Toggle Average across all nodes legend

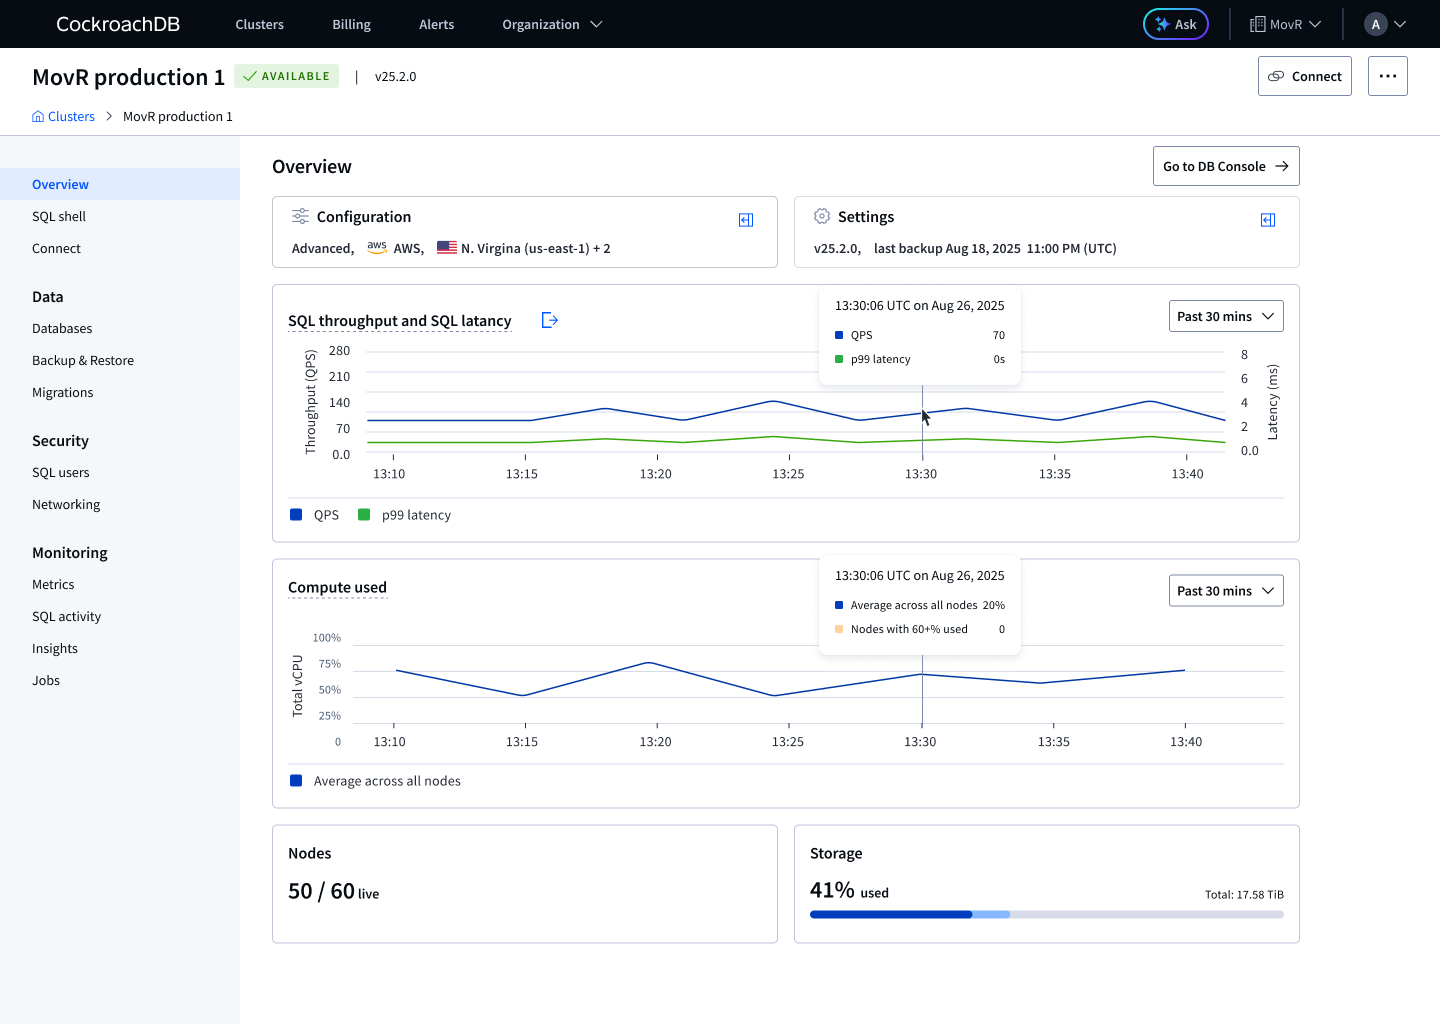coord(375,781)
